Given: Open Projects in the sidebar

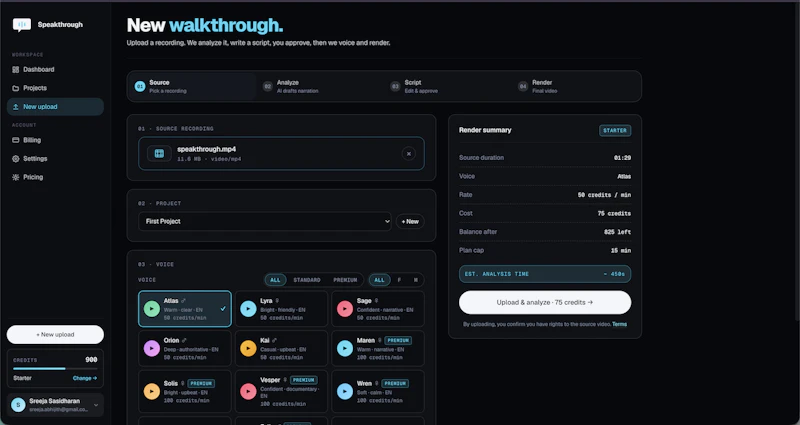Looking at the screenshot, I should [x=55, y=88].
